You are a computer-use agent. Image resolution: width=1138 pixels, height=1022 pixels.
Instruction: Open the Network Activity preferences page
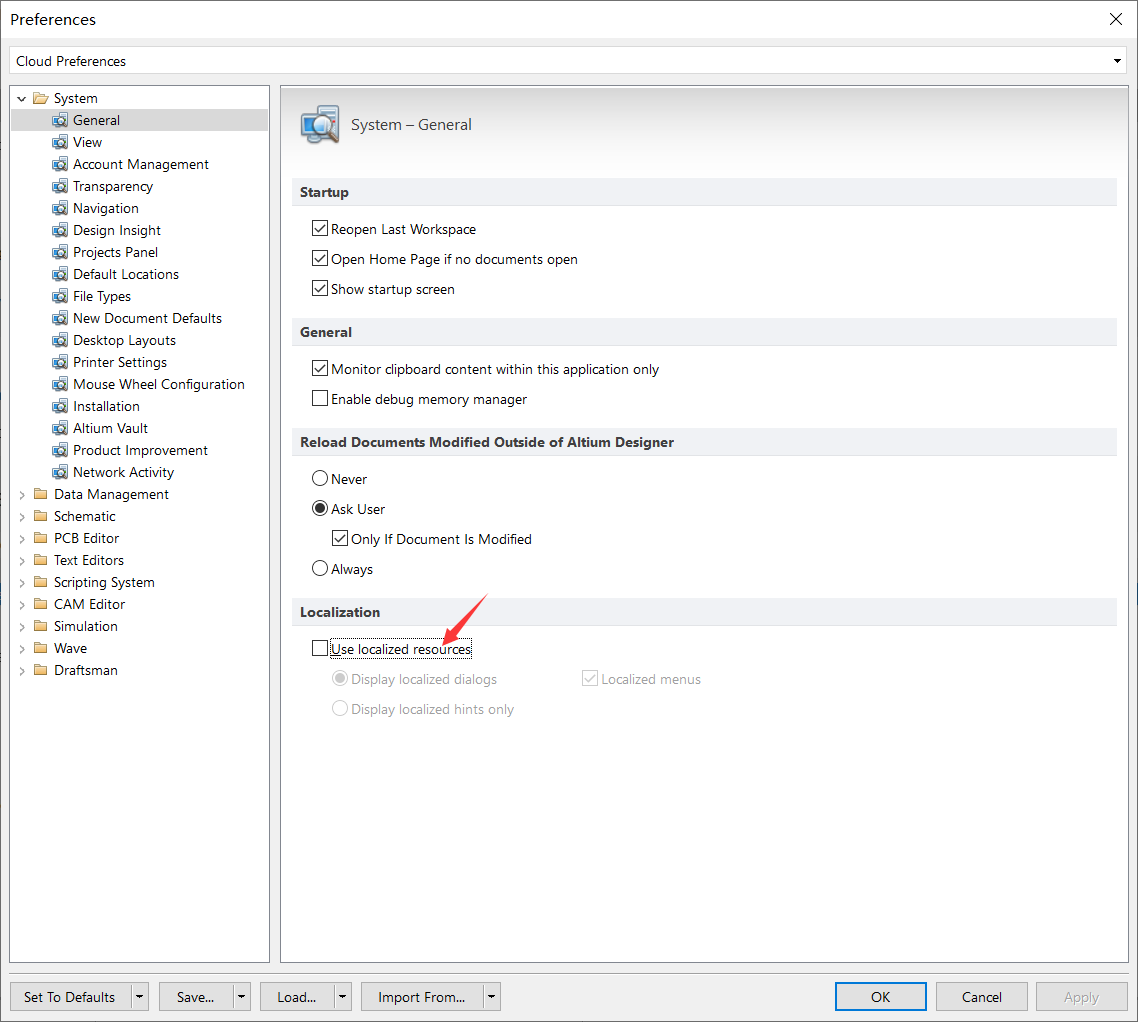click(123, 473)
